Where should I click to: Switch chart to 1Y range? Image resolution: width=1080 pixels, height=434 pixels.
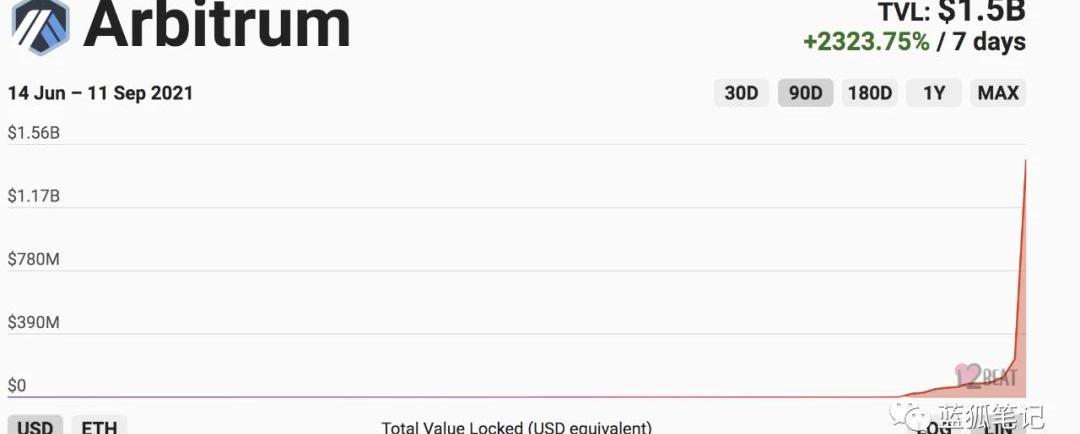point(934,93)
